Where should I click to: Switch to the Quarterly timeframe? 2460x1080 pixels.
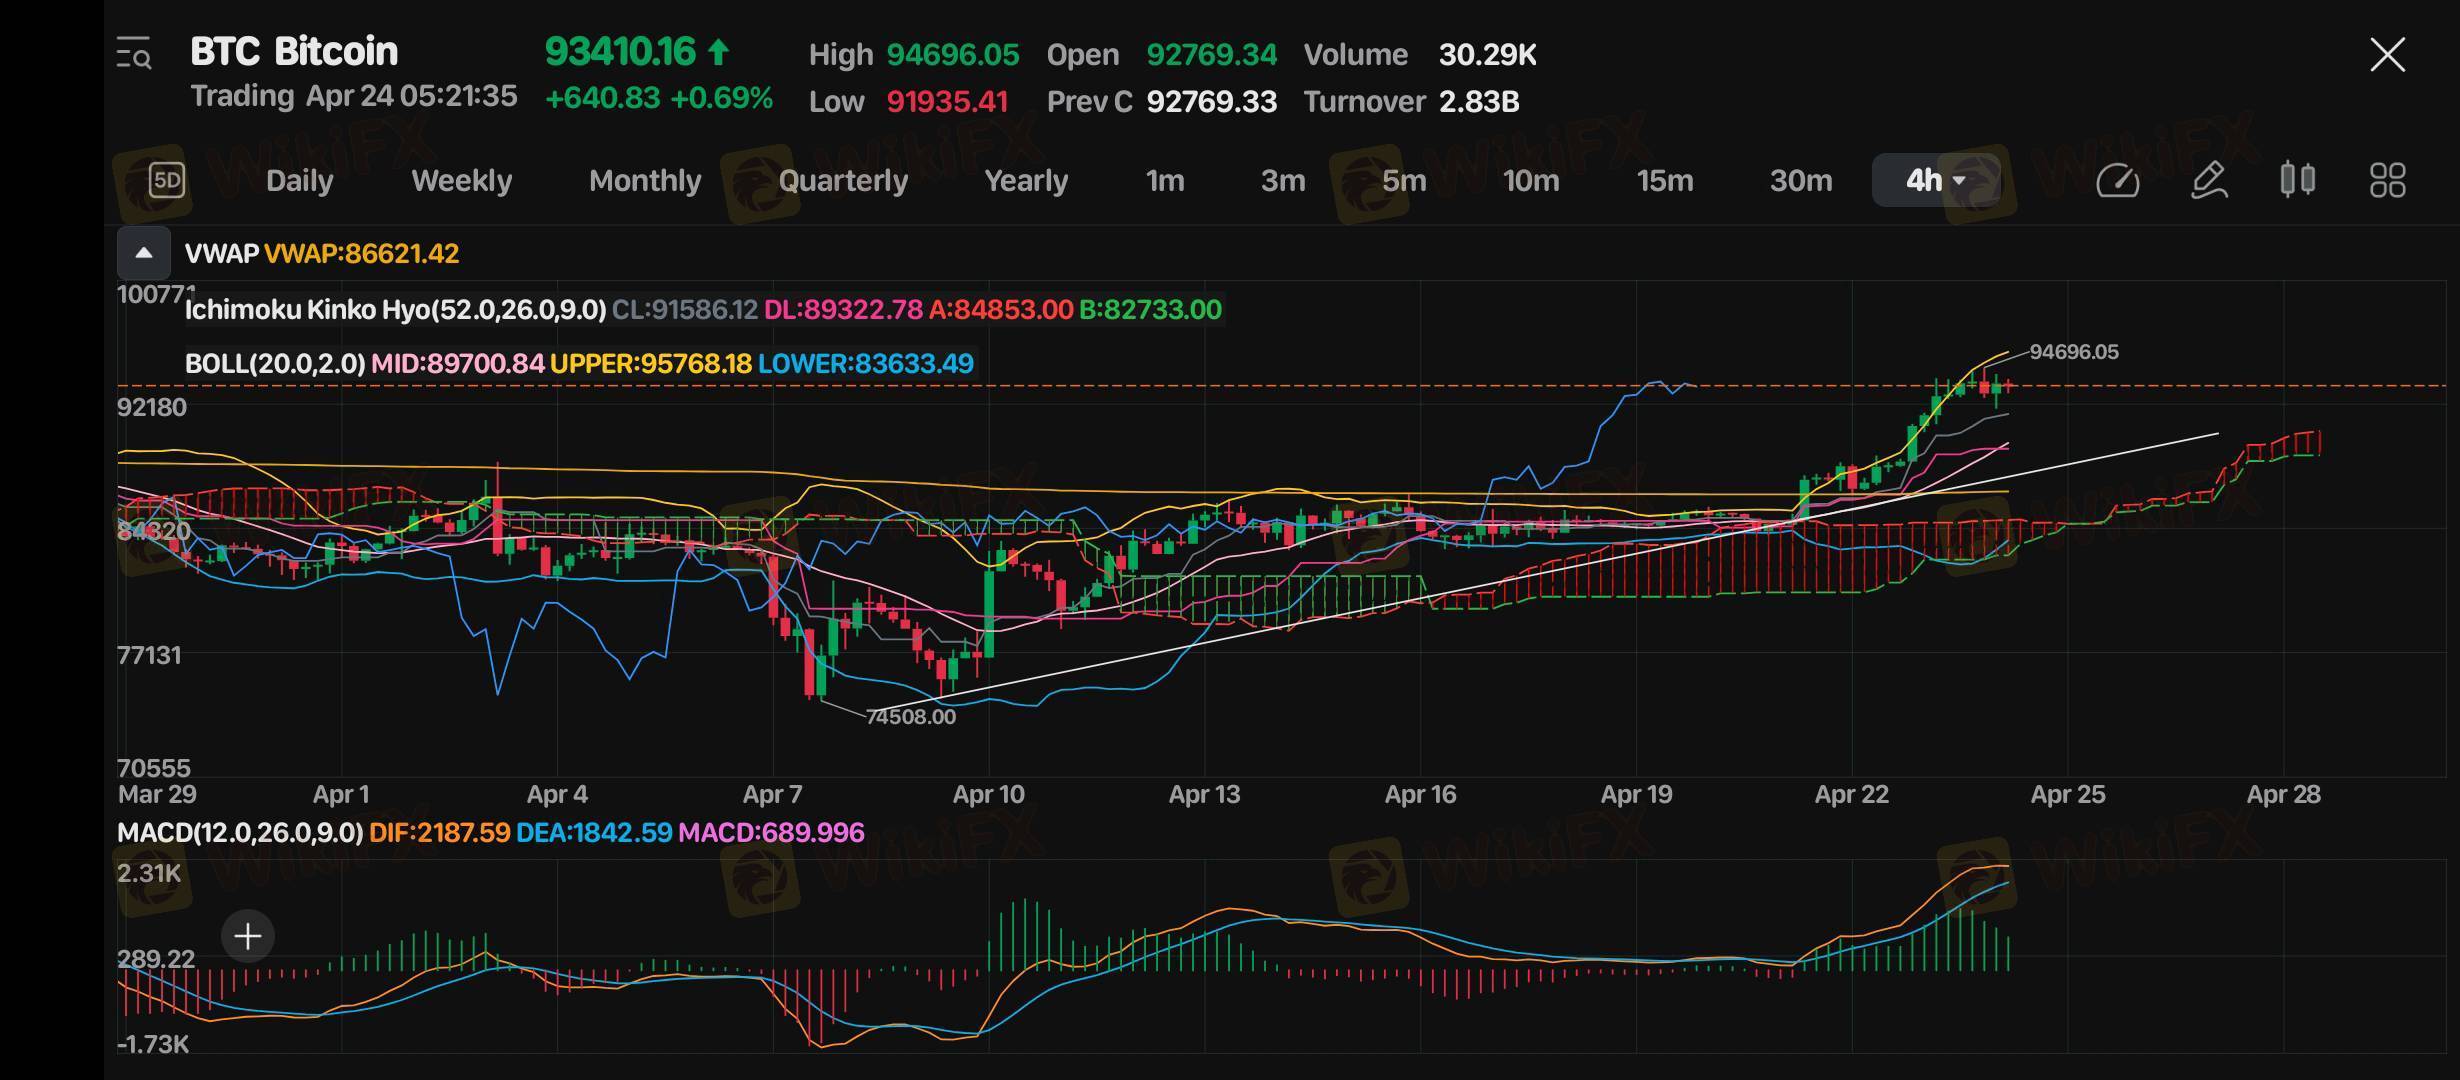coord(843,181)
